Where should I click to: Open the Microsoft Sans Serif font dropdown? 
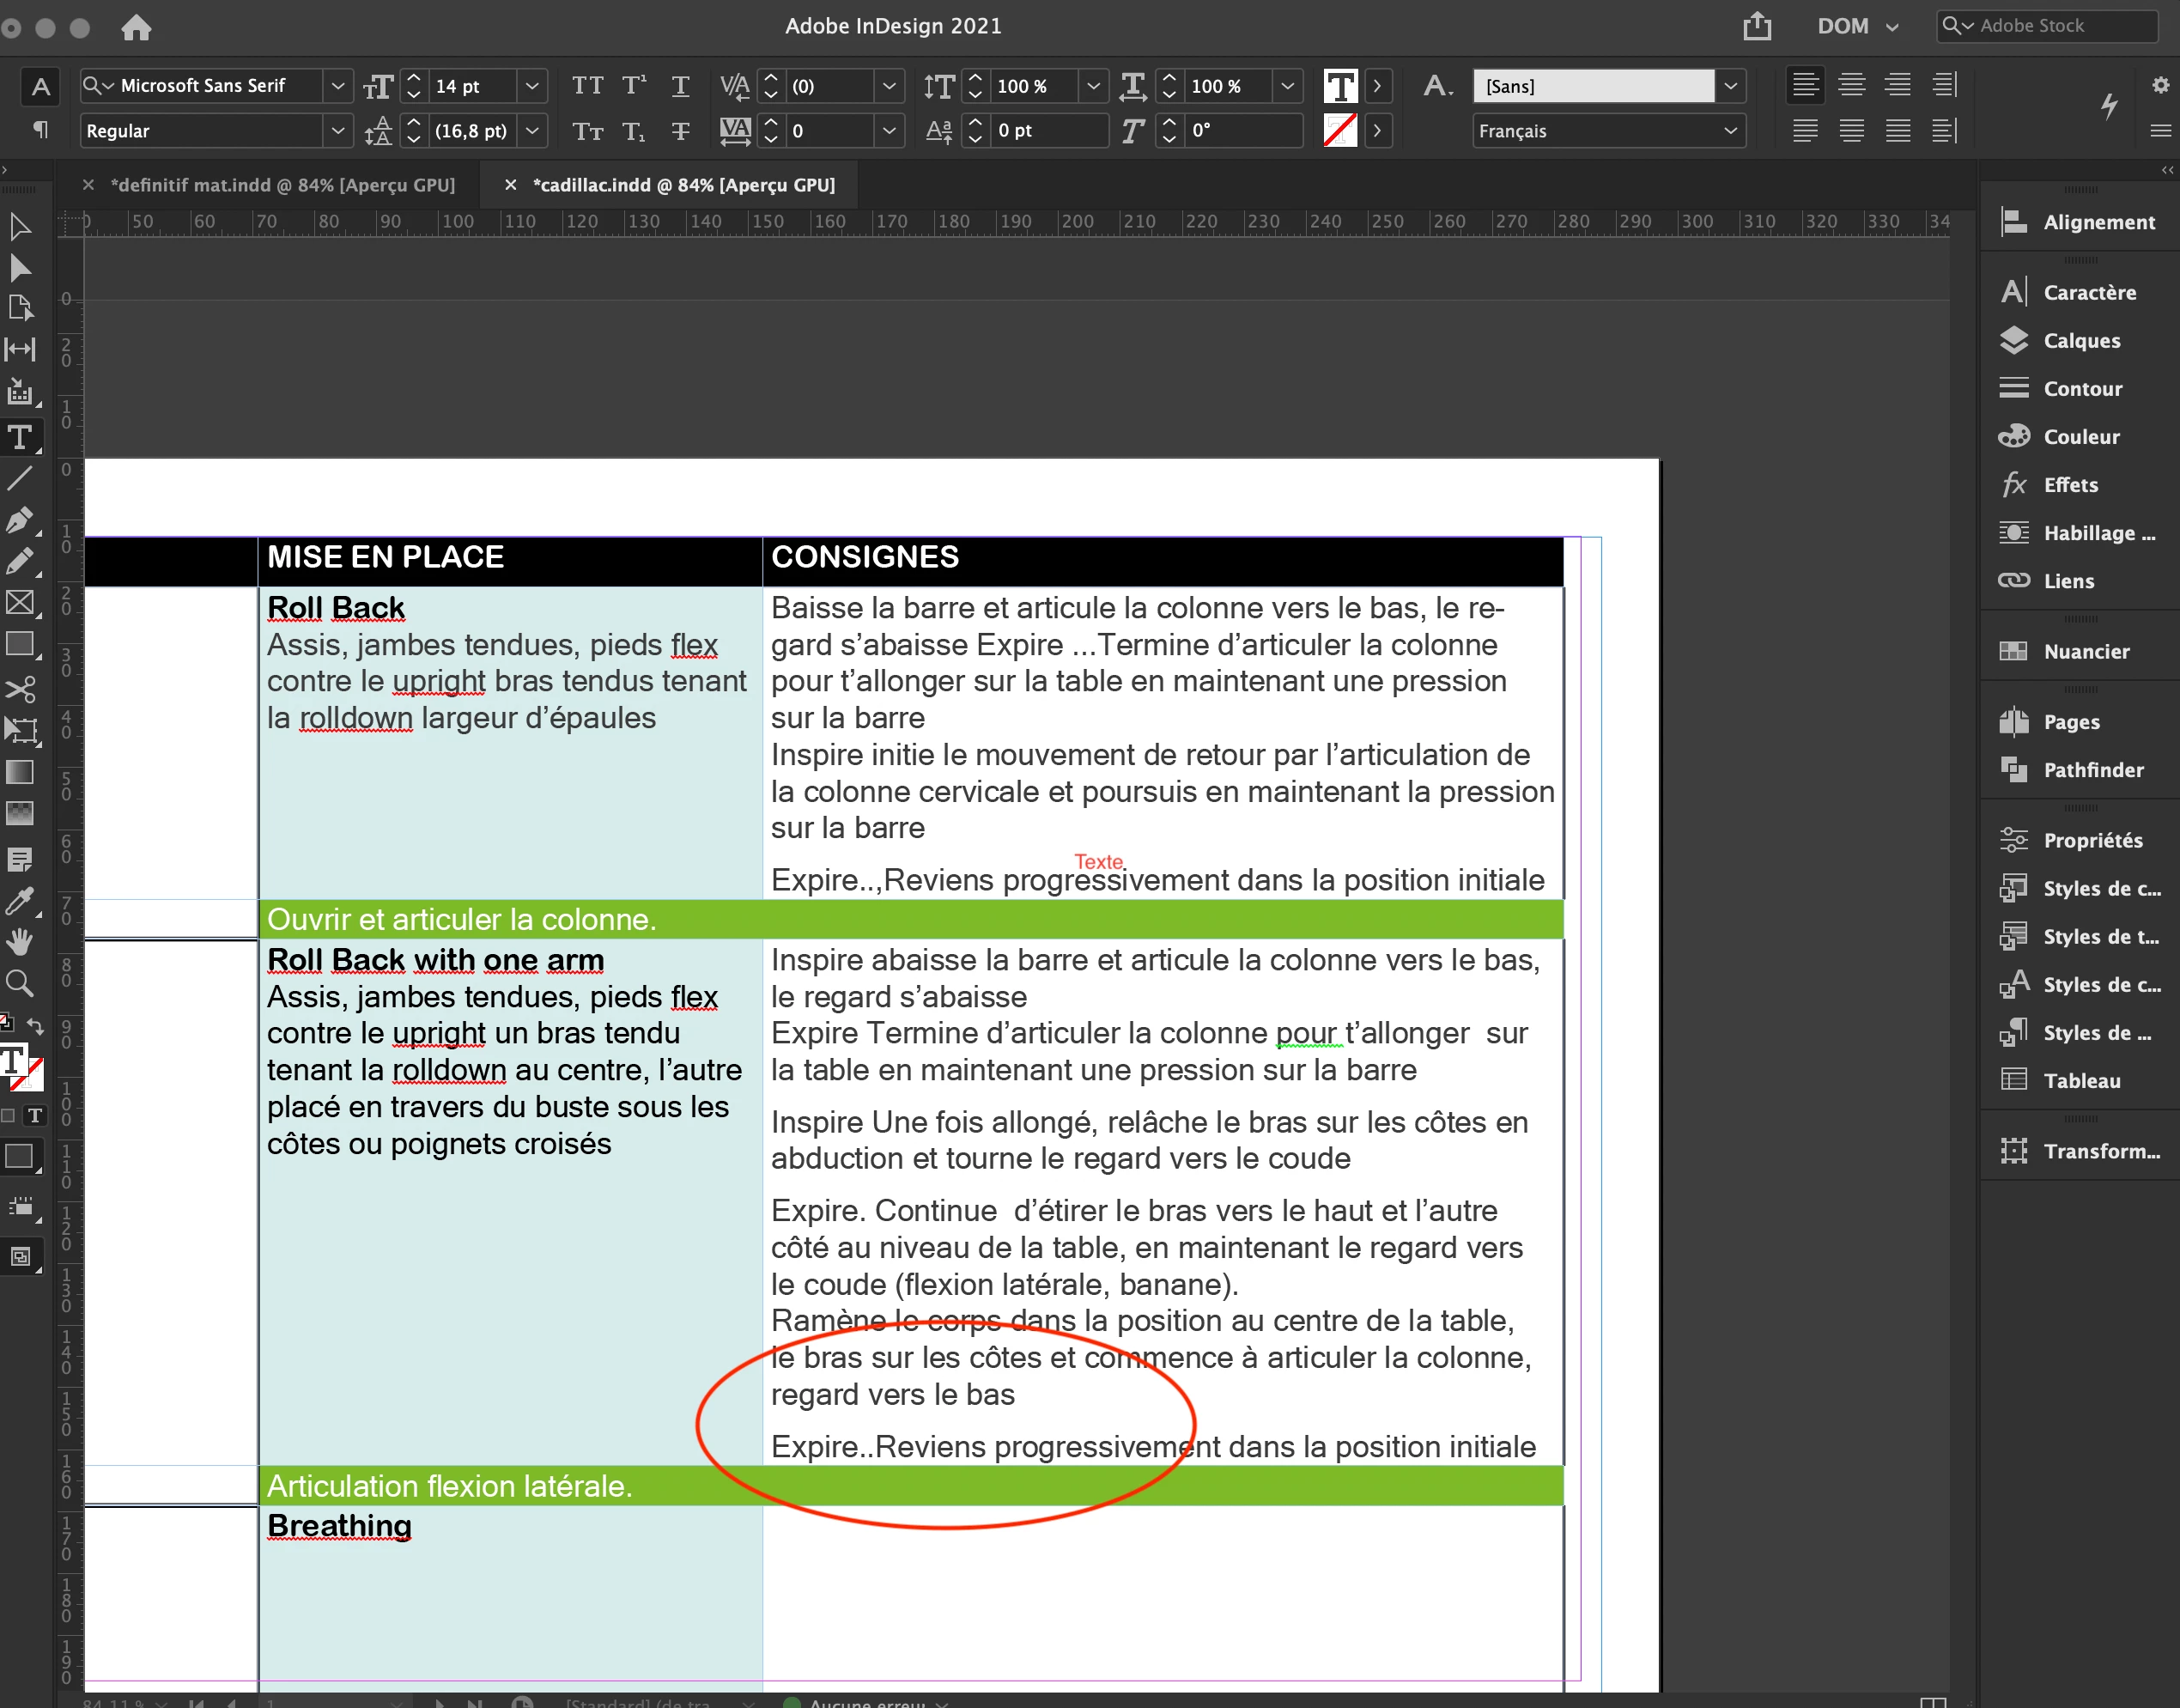(337, 86)
